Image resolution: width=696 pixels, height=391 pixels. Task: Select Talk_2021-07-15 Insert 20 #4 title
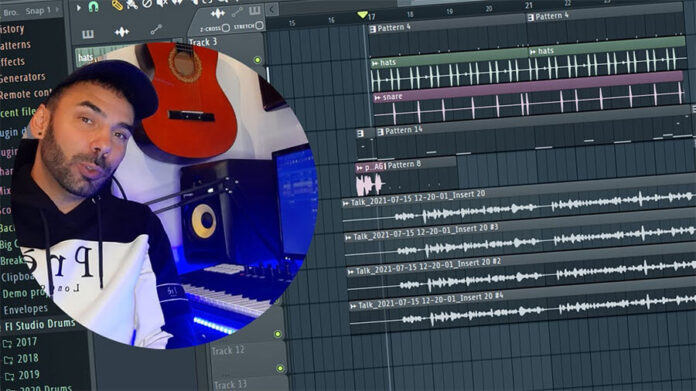(431, 301)
